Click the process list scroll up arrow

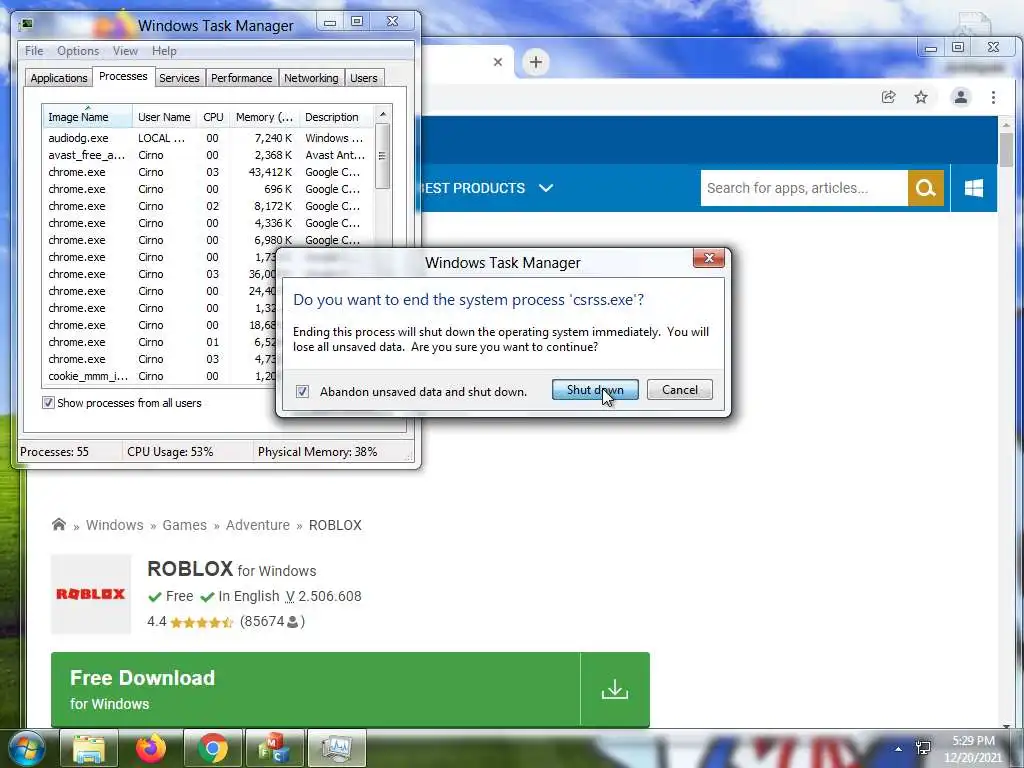(x=383, y=114)
